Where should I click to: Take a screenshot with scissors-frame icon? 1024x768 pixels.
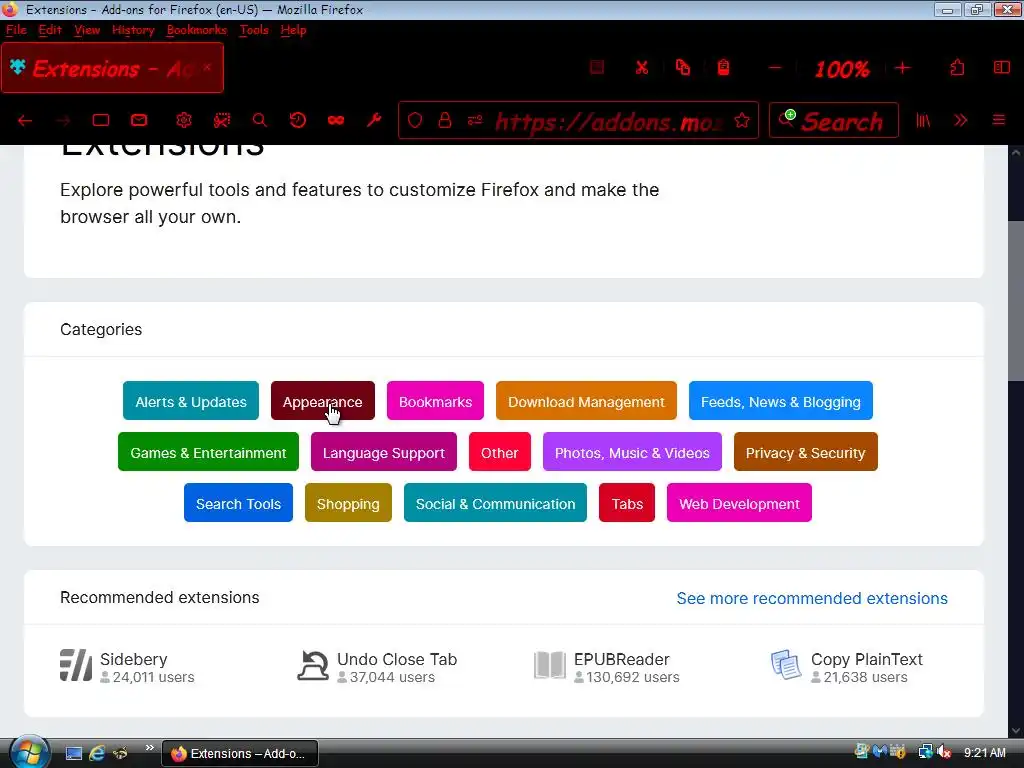tap(222, 120)
